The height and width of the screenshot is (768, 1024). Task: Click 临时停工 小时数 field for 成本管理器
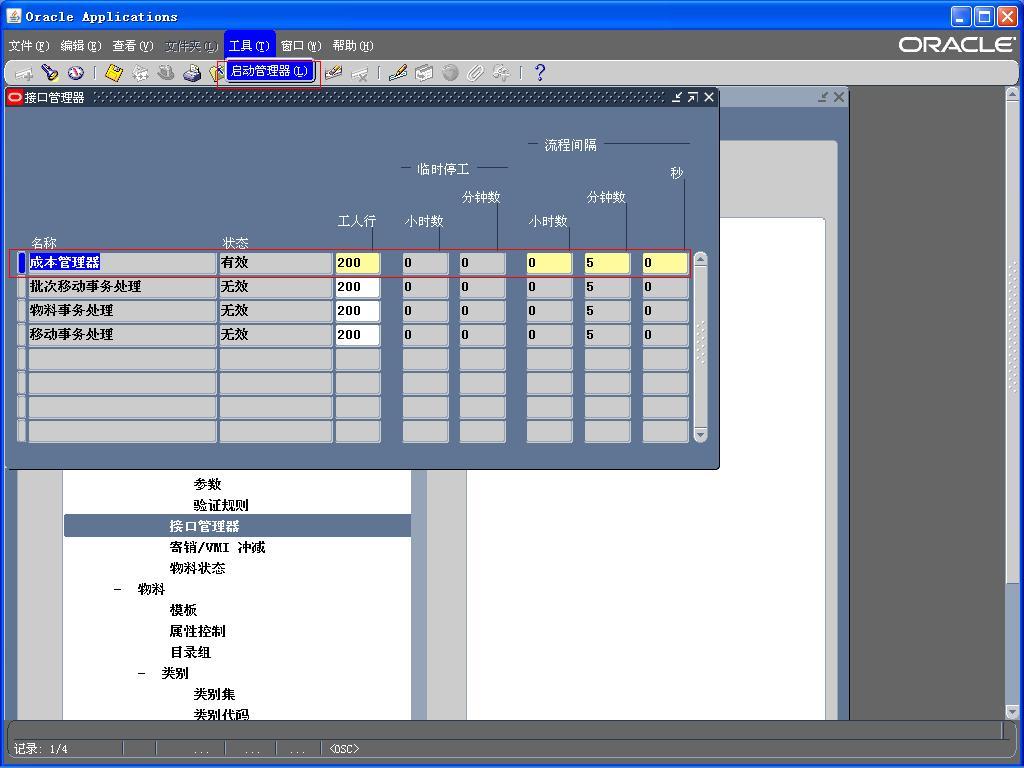pos(425,263)
